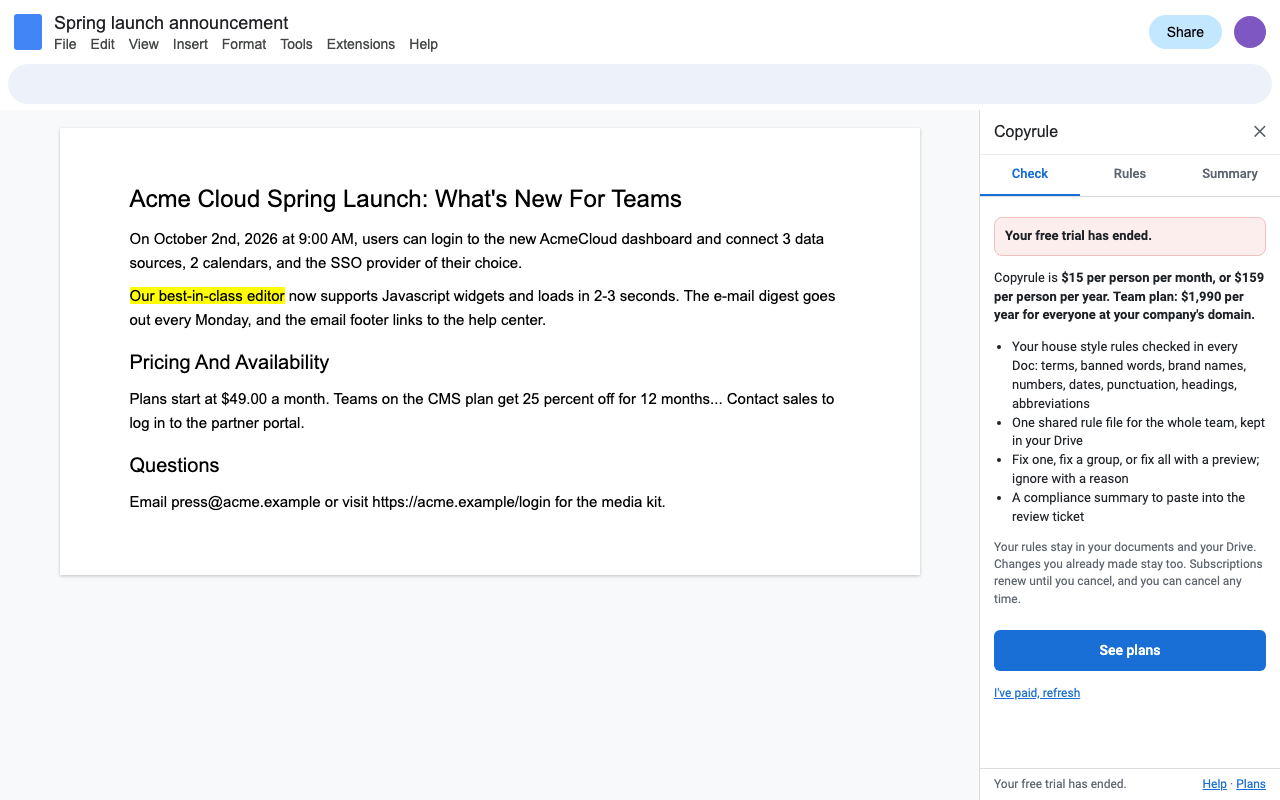Click the heading "Acme Cloud Spring Launch: What's New For Teams"
This screenshot has width=1280, height=800.
pos(406,199)
